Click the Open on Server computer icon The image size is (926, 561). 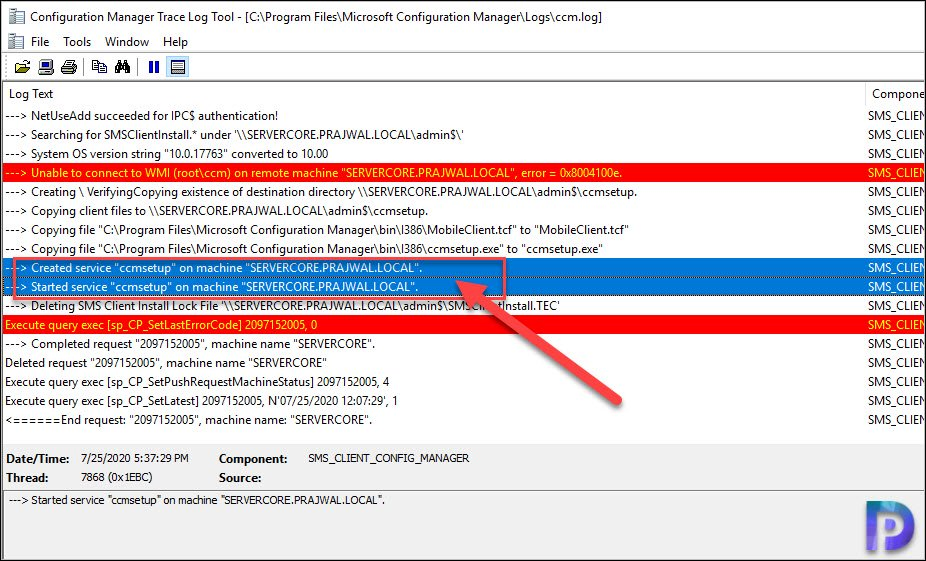46,67
